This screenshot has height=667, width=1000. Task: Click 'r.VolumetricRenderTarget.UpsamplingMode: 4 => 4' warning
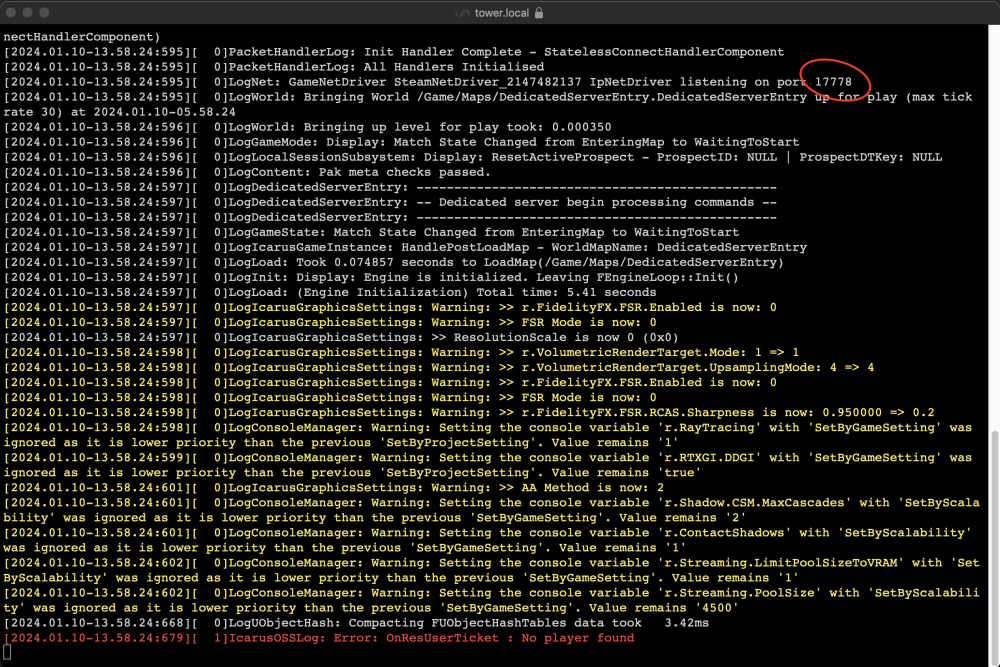click(x=698, y=367)
